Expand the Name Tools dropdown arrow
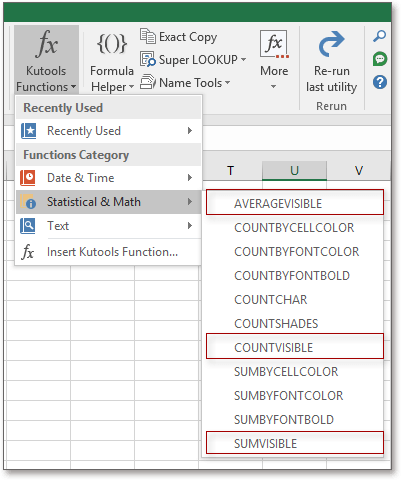The image size is (401, 480). coord(227,82)
